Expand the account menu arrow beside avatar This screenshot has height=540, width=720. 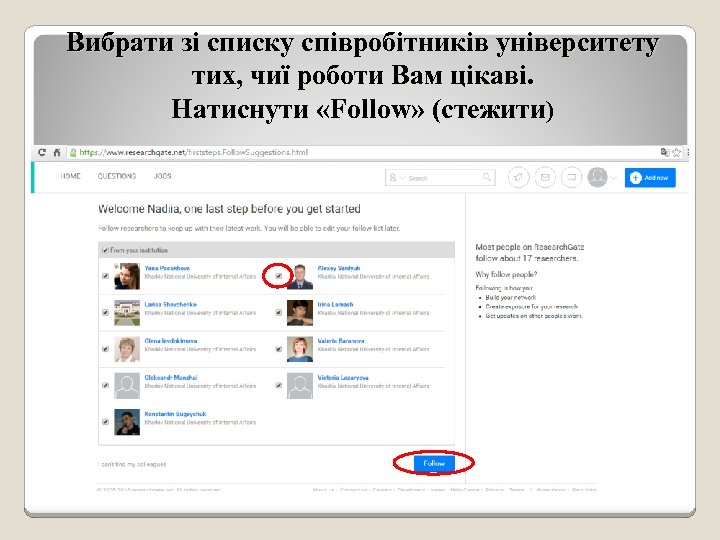click(x=613, y=178)
